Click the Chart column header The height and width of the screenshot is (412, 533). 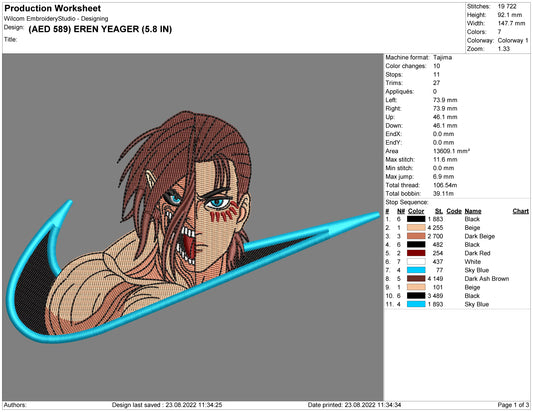click(520, 211)
